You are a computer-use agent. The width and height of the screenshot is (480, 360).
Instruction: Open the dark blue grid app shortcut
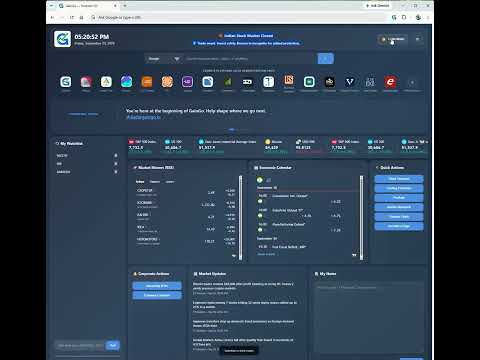(x=370, y=82)
